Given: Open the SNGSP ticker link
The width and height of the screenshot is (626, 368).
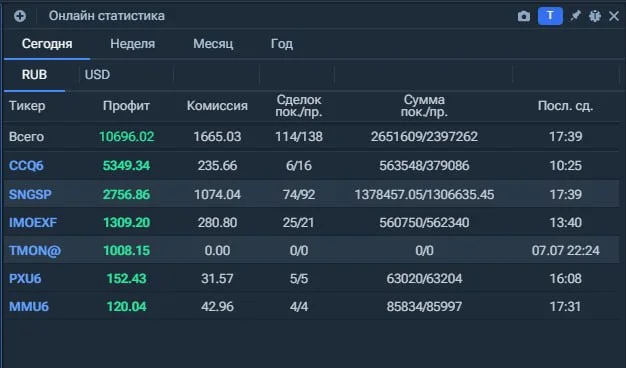Looking at the screenshot, I should click(30, 194).
